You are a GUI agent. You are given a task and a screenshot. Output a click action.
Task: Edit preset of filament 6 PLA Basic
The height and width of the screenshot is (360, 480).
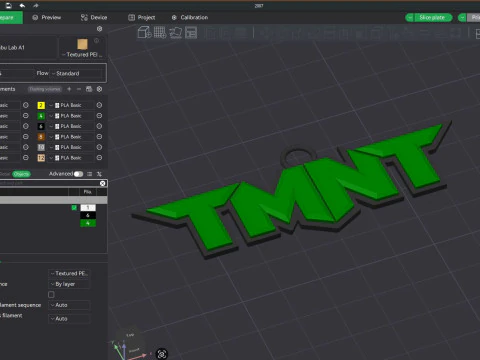[x=99, y=126]
